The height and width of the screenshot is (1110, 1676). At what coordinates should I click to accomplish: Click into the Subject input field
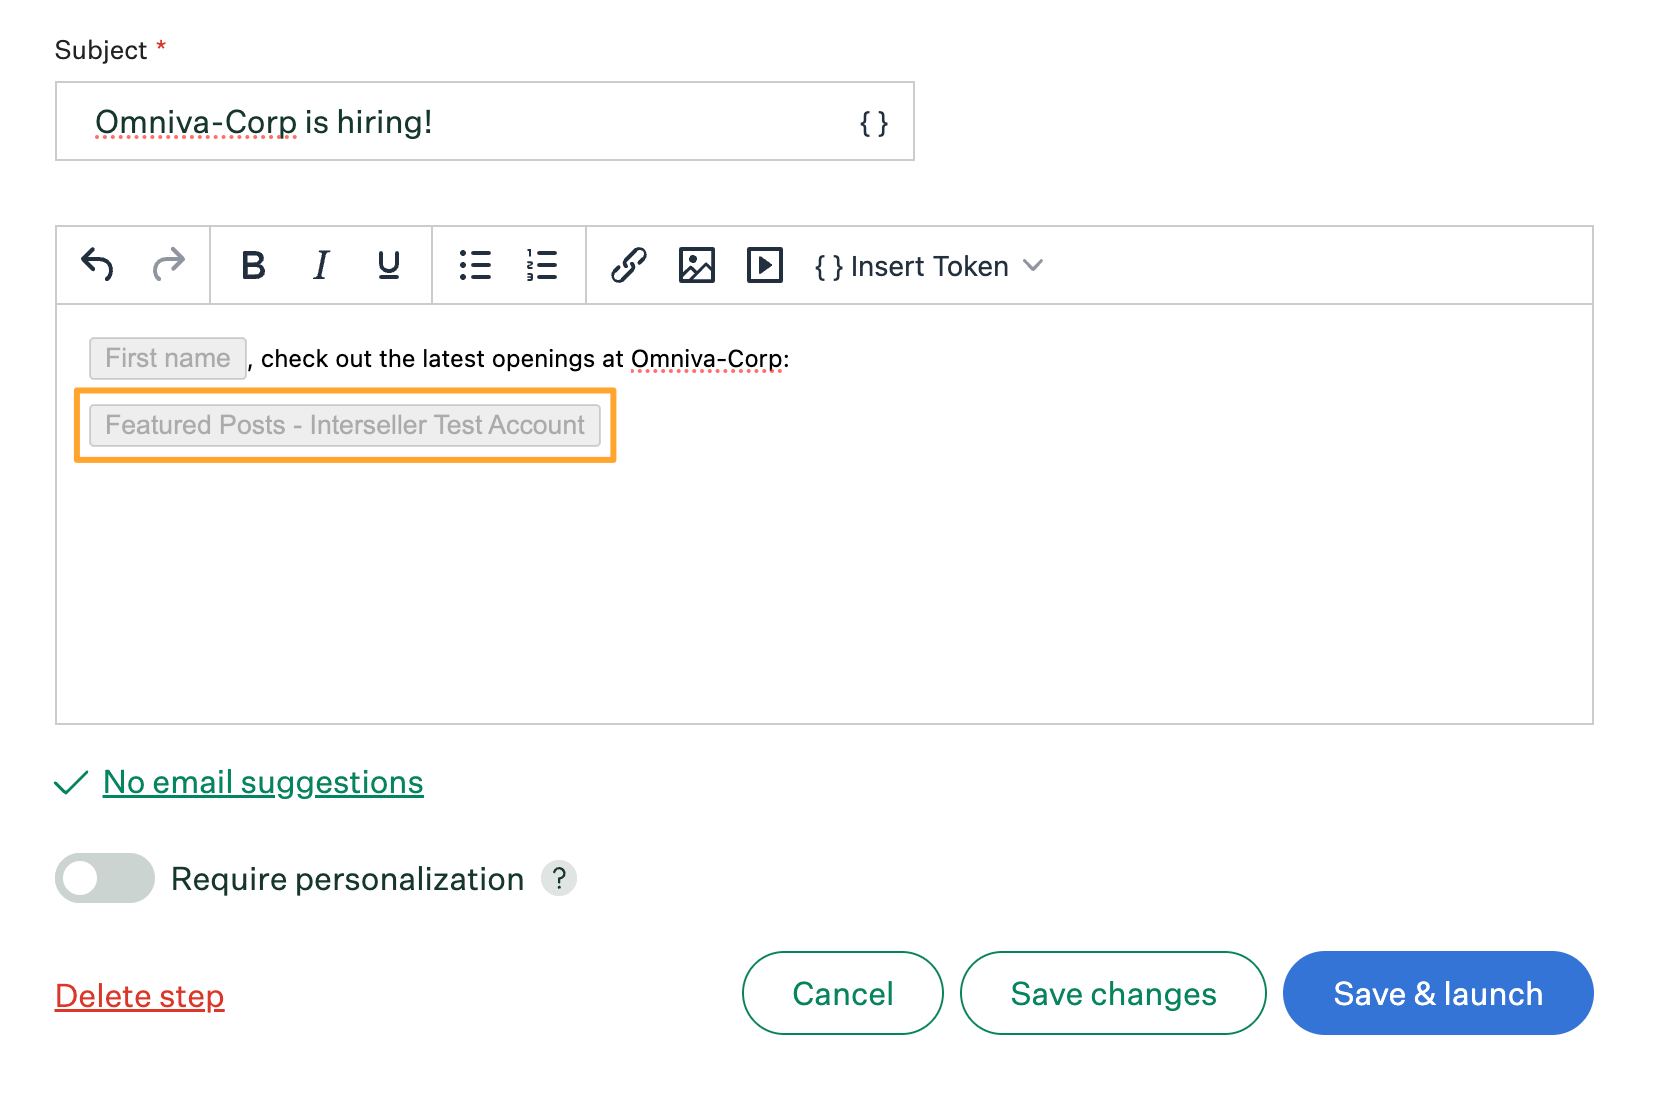tap(485, 121)
